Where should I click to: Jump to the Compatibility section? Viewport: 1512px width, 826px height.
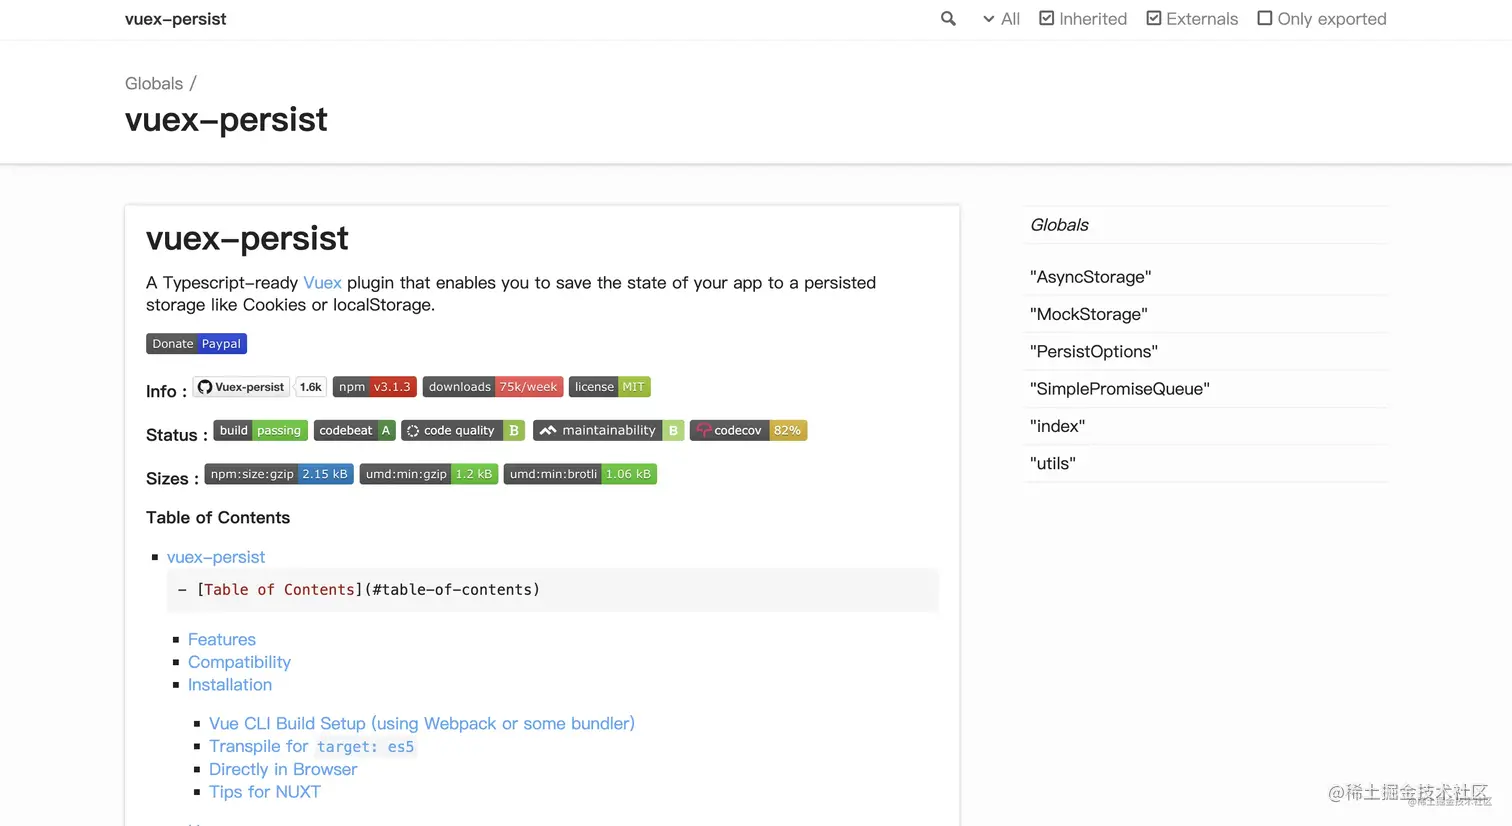[239, 662]
